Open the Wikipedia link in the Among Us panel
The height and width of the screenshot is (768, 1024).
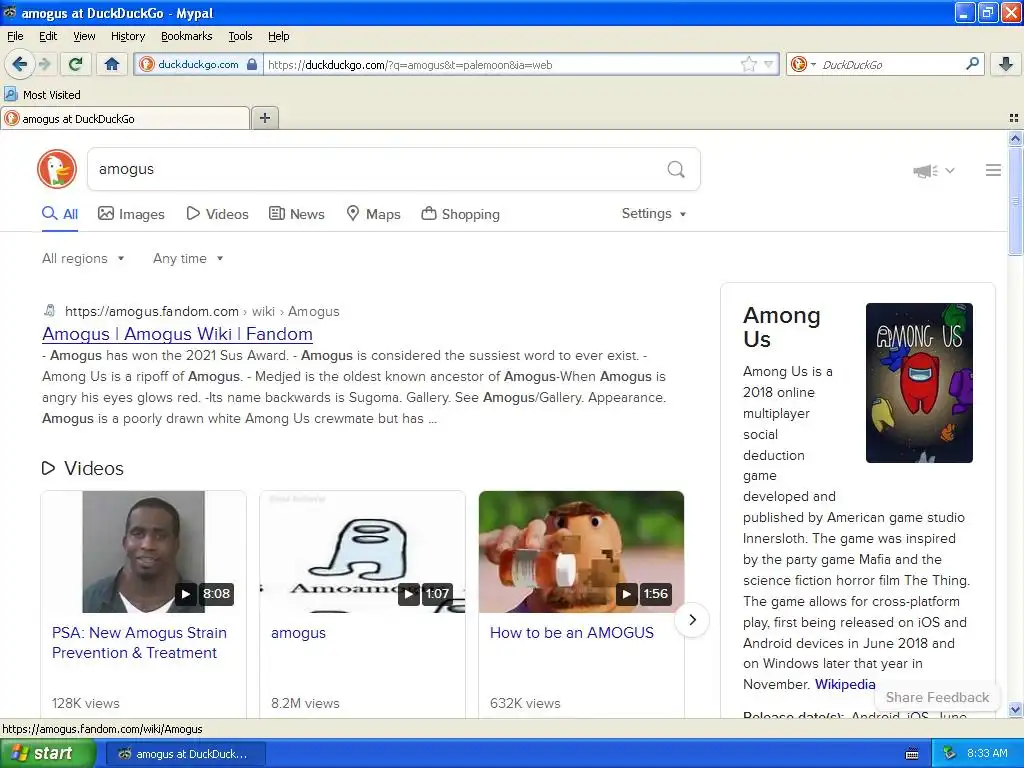click(845, 684)
